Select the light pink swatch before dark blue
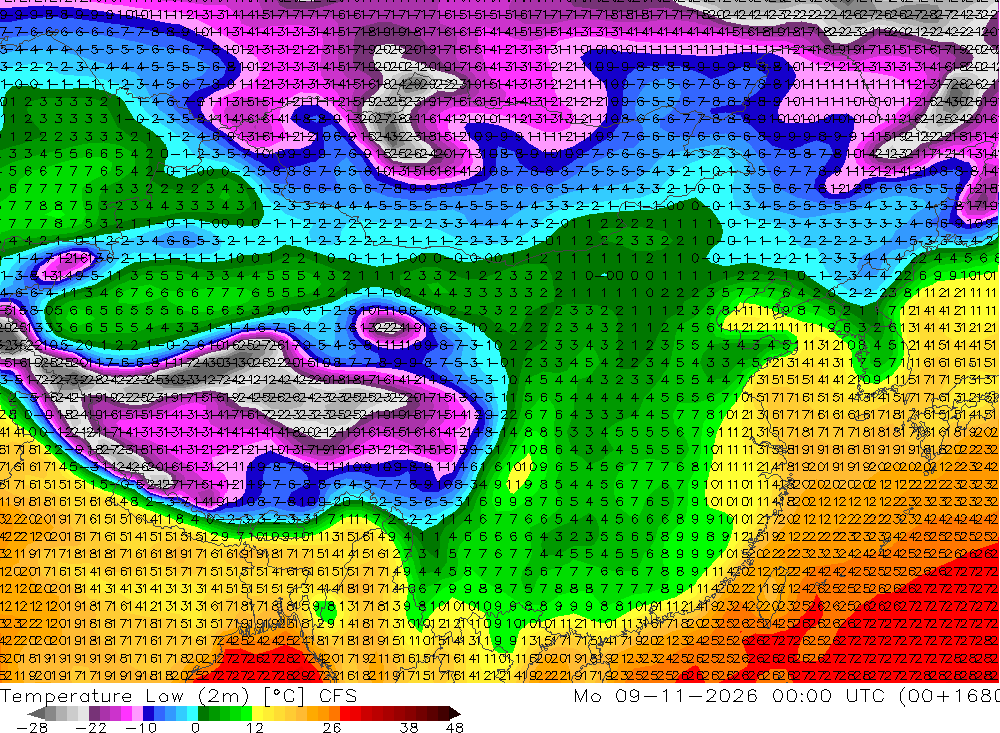 pos(137,714)
